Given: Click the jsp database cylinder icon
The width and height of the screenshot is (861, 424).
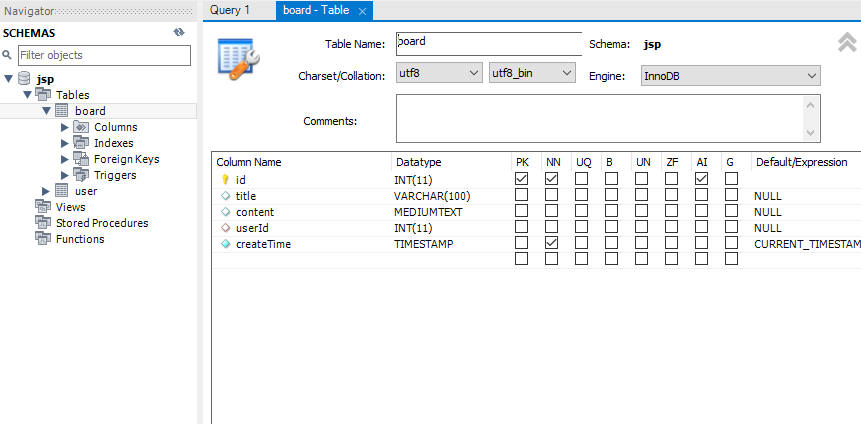Looking at the screenshot, I should [24, 79].
